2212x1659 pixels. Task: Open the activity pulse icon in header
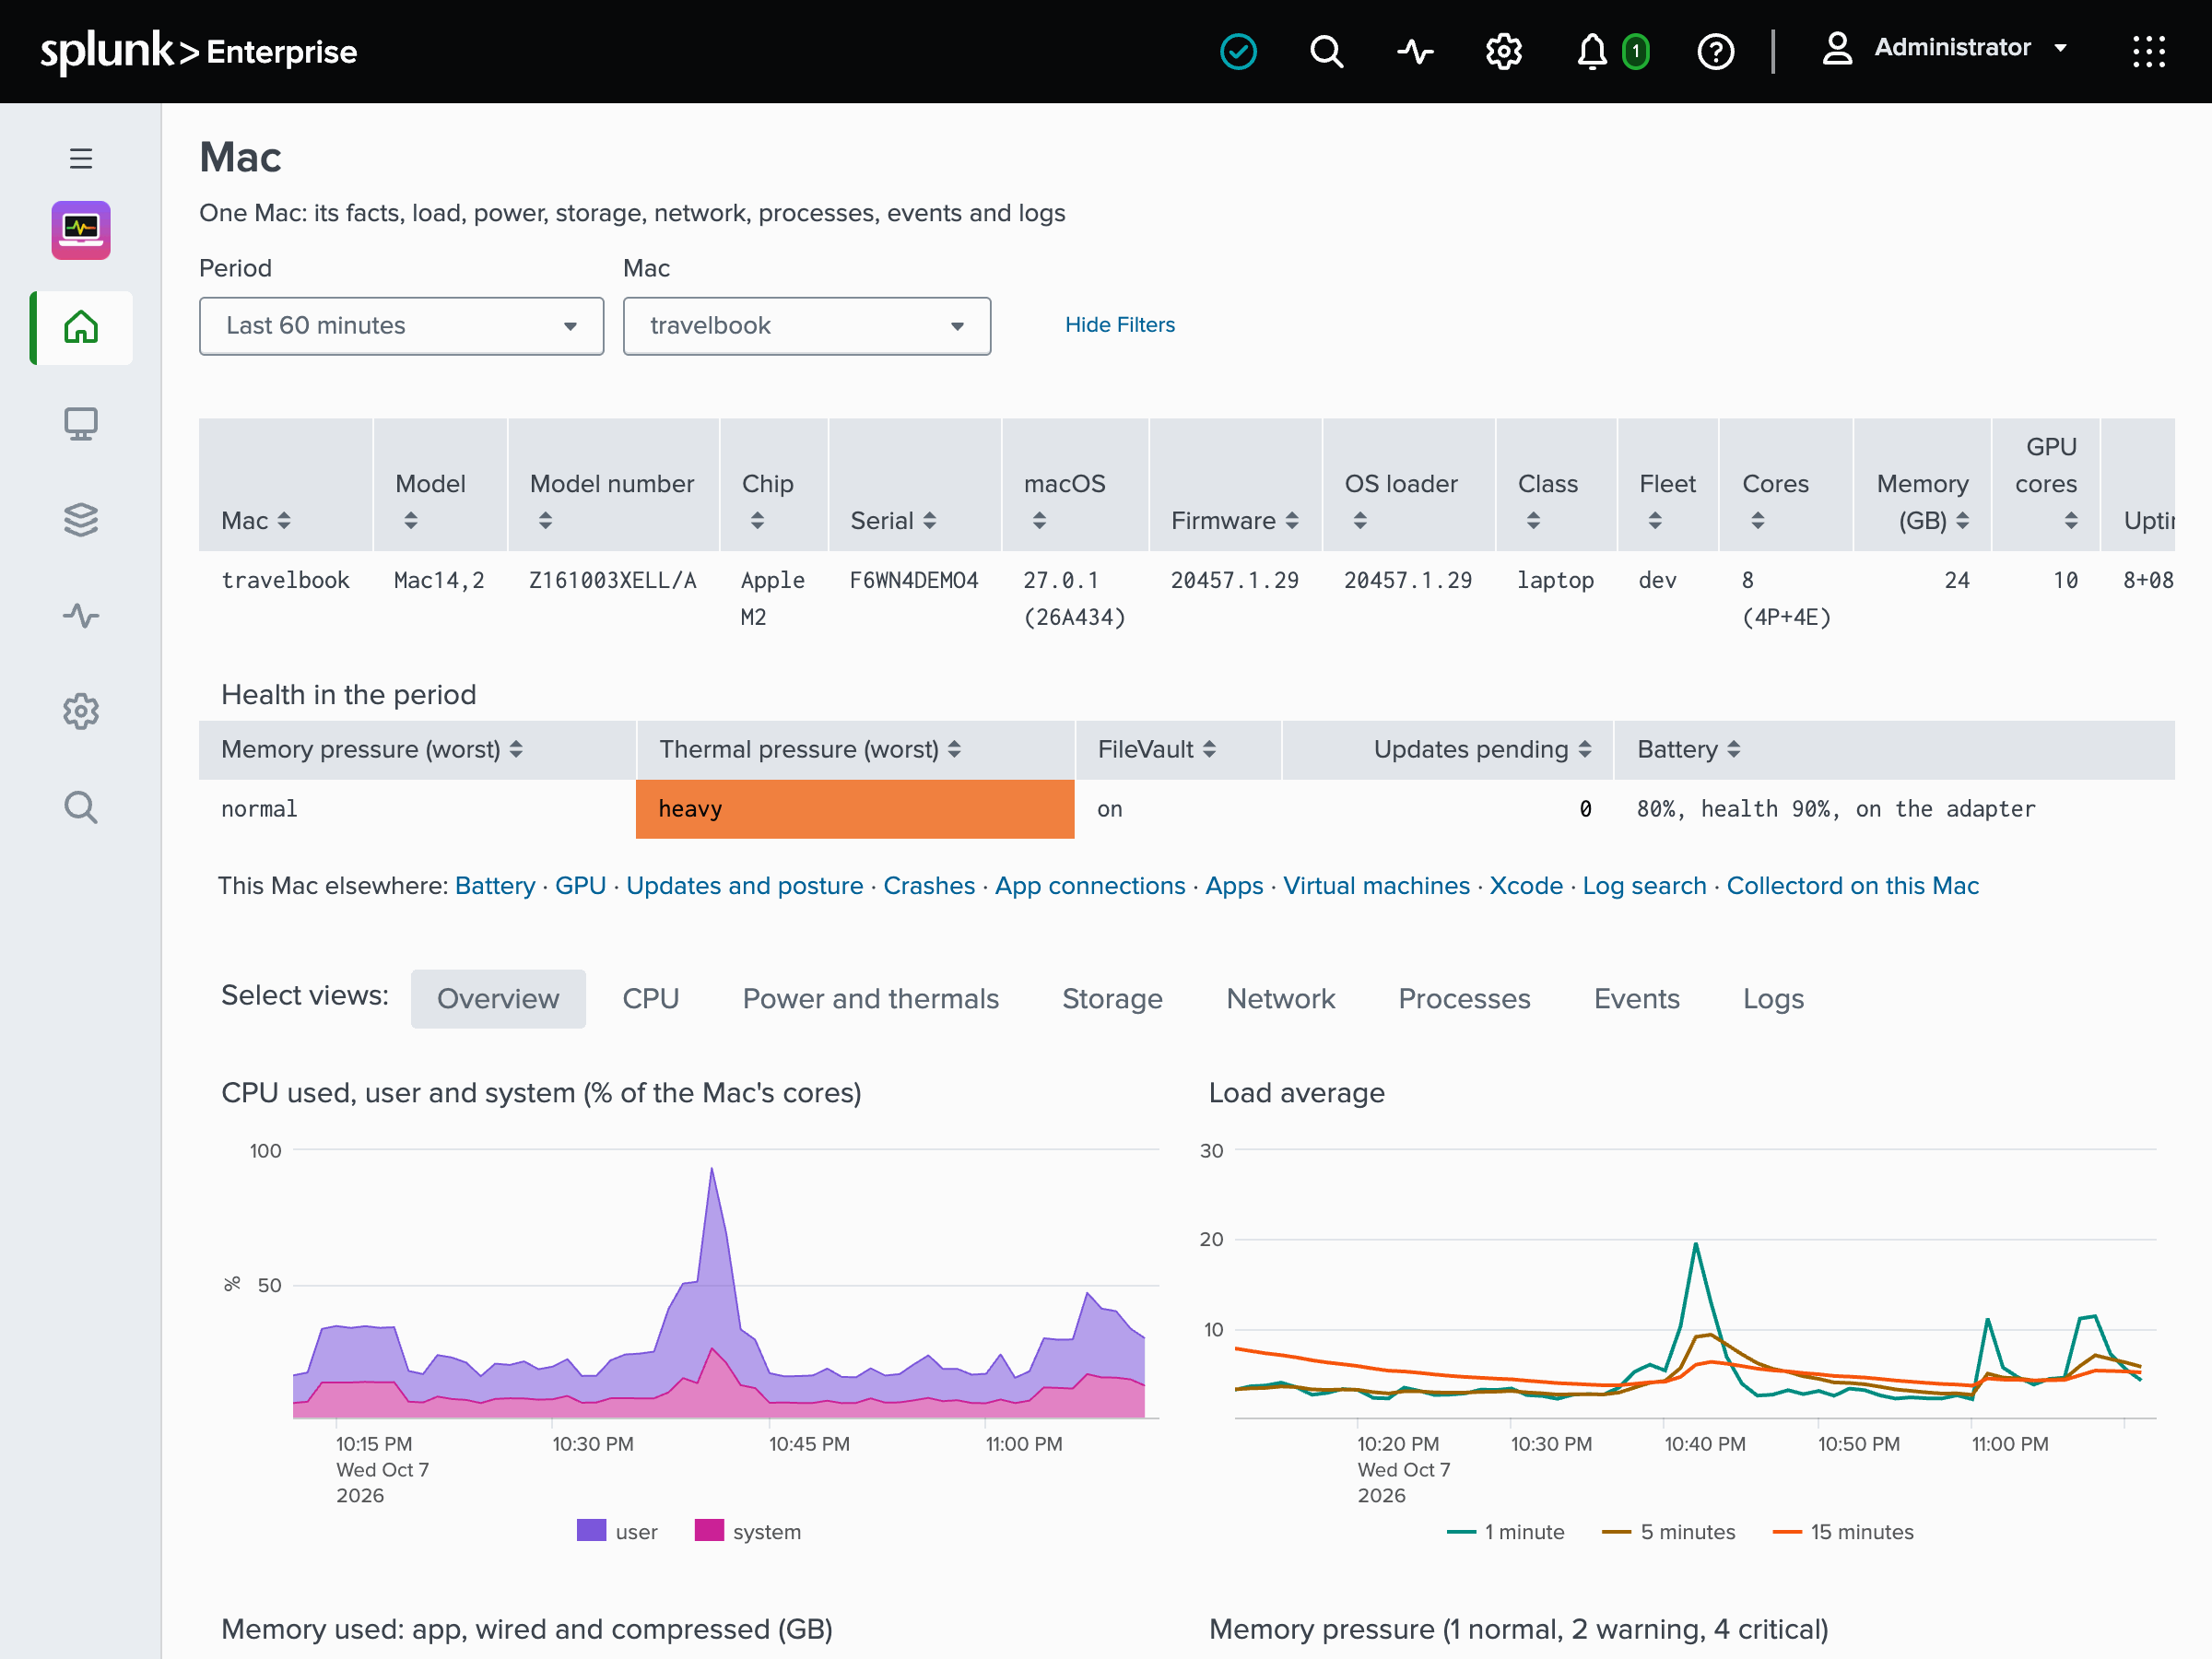point(1415,51)
